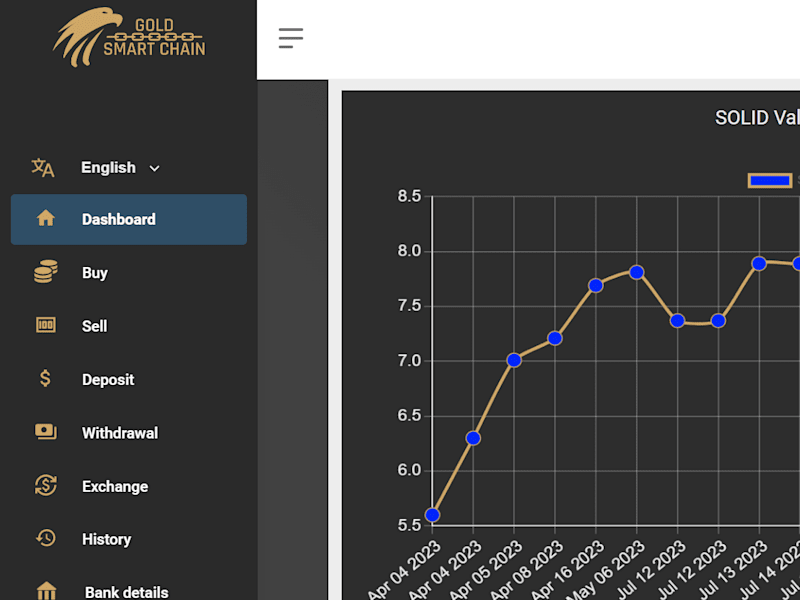Click the Sell banknote icon

(46, 325)
